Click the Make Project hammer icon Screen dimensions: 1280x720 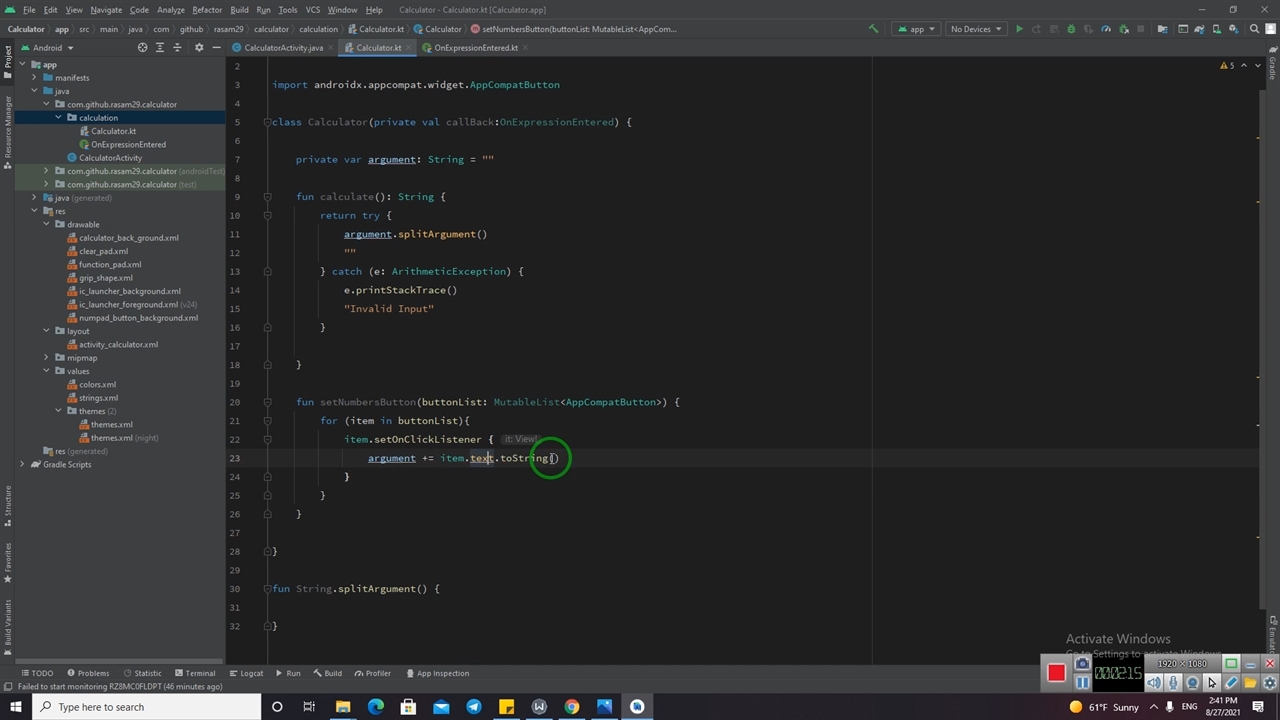point(873,29)
